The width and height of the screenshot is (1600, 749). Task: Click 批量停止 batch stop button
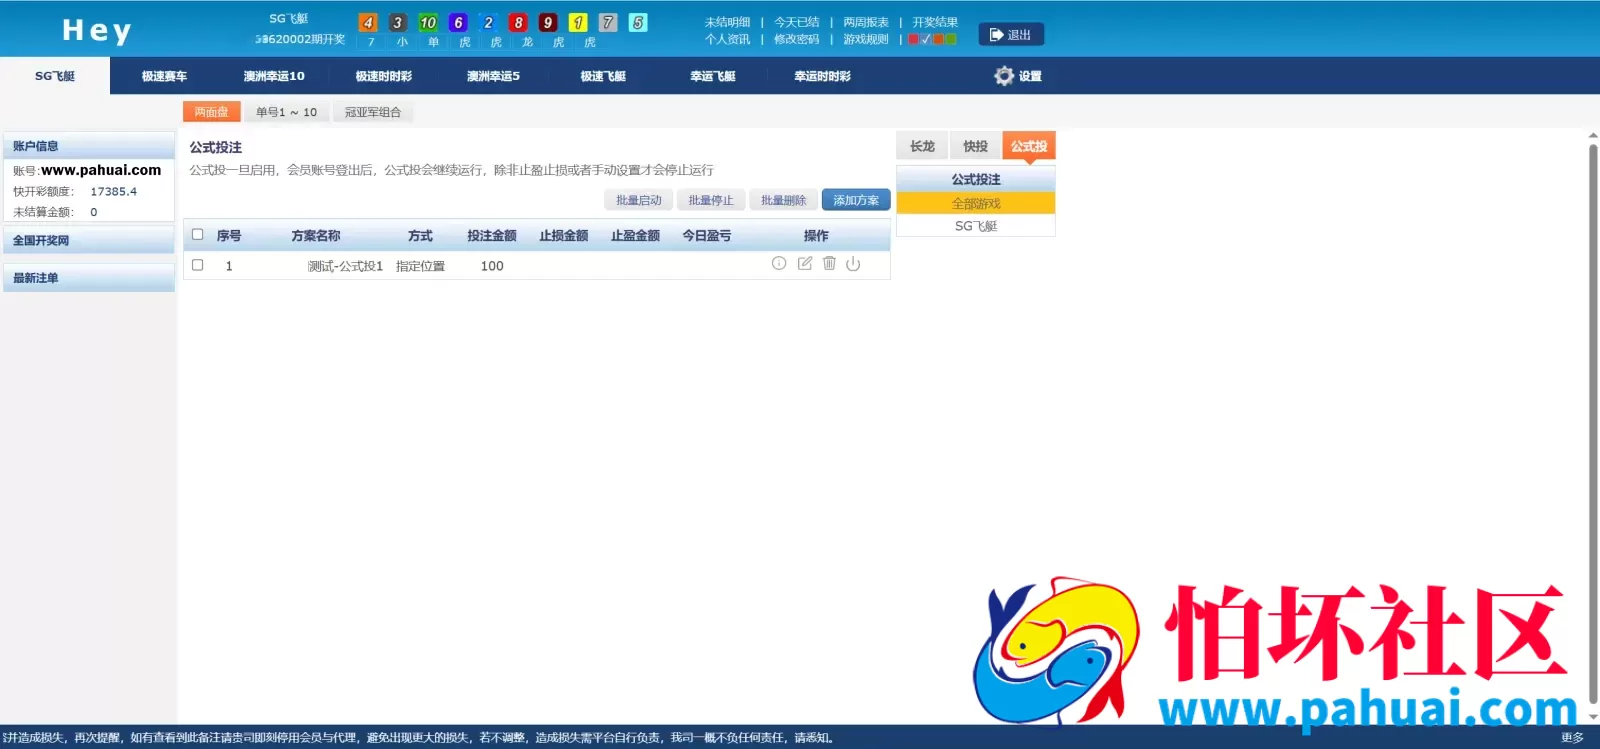coord(711,200)
